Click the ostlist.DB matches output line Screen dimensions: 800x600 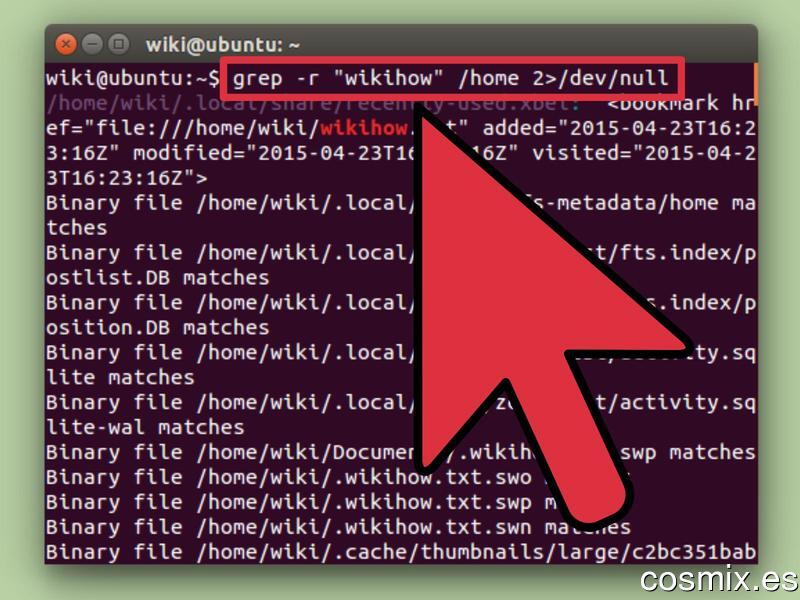click(157, 278)
